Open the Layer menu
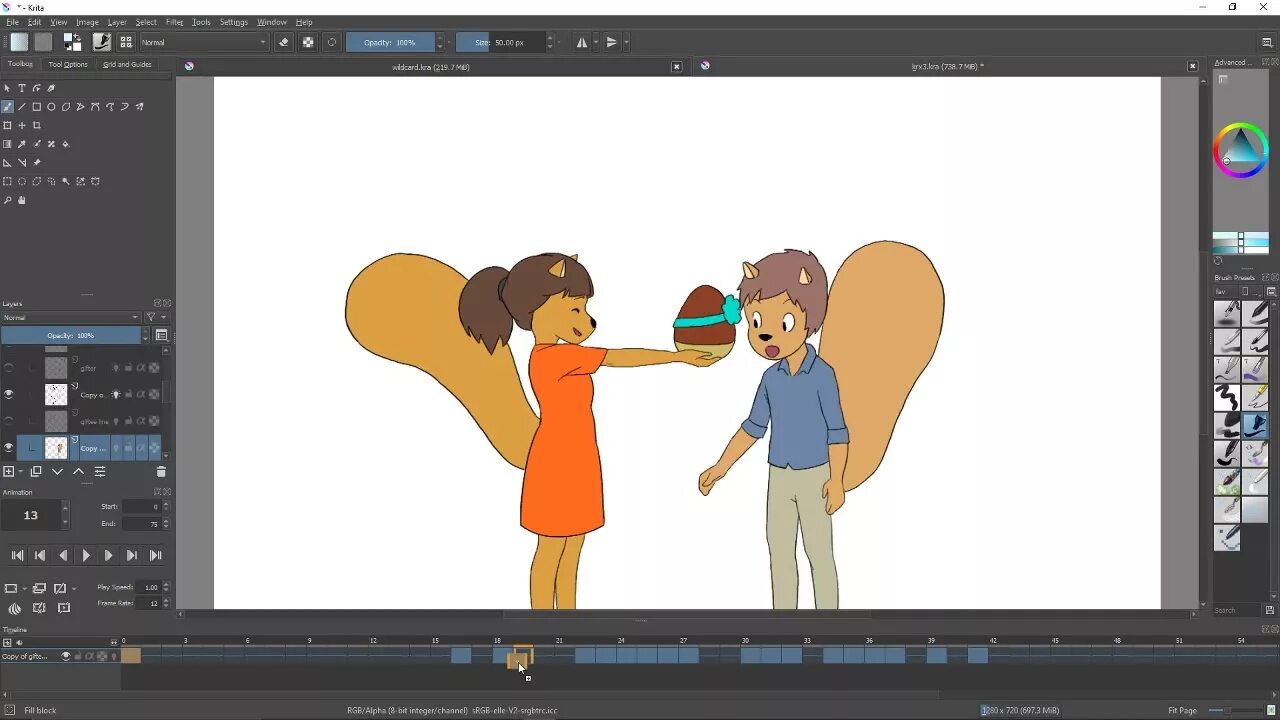This screenshot has width=1280, height=720. 117,22
